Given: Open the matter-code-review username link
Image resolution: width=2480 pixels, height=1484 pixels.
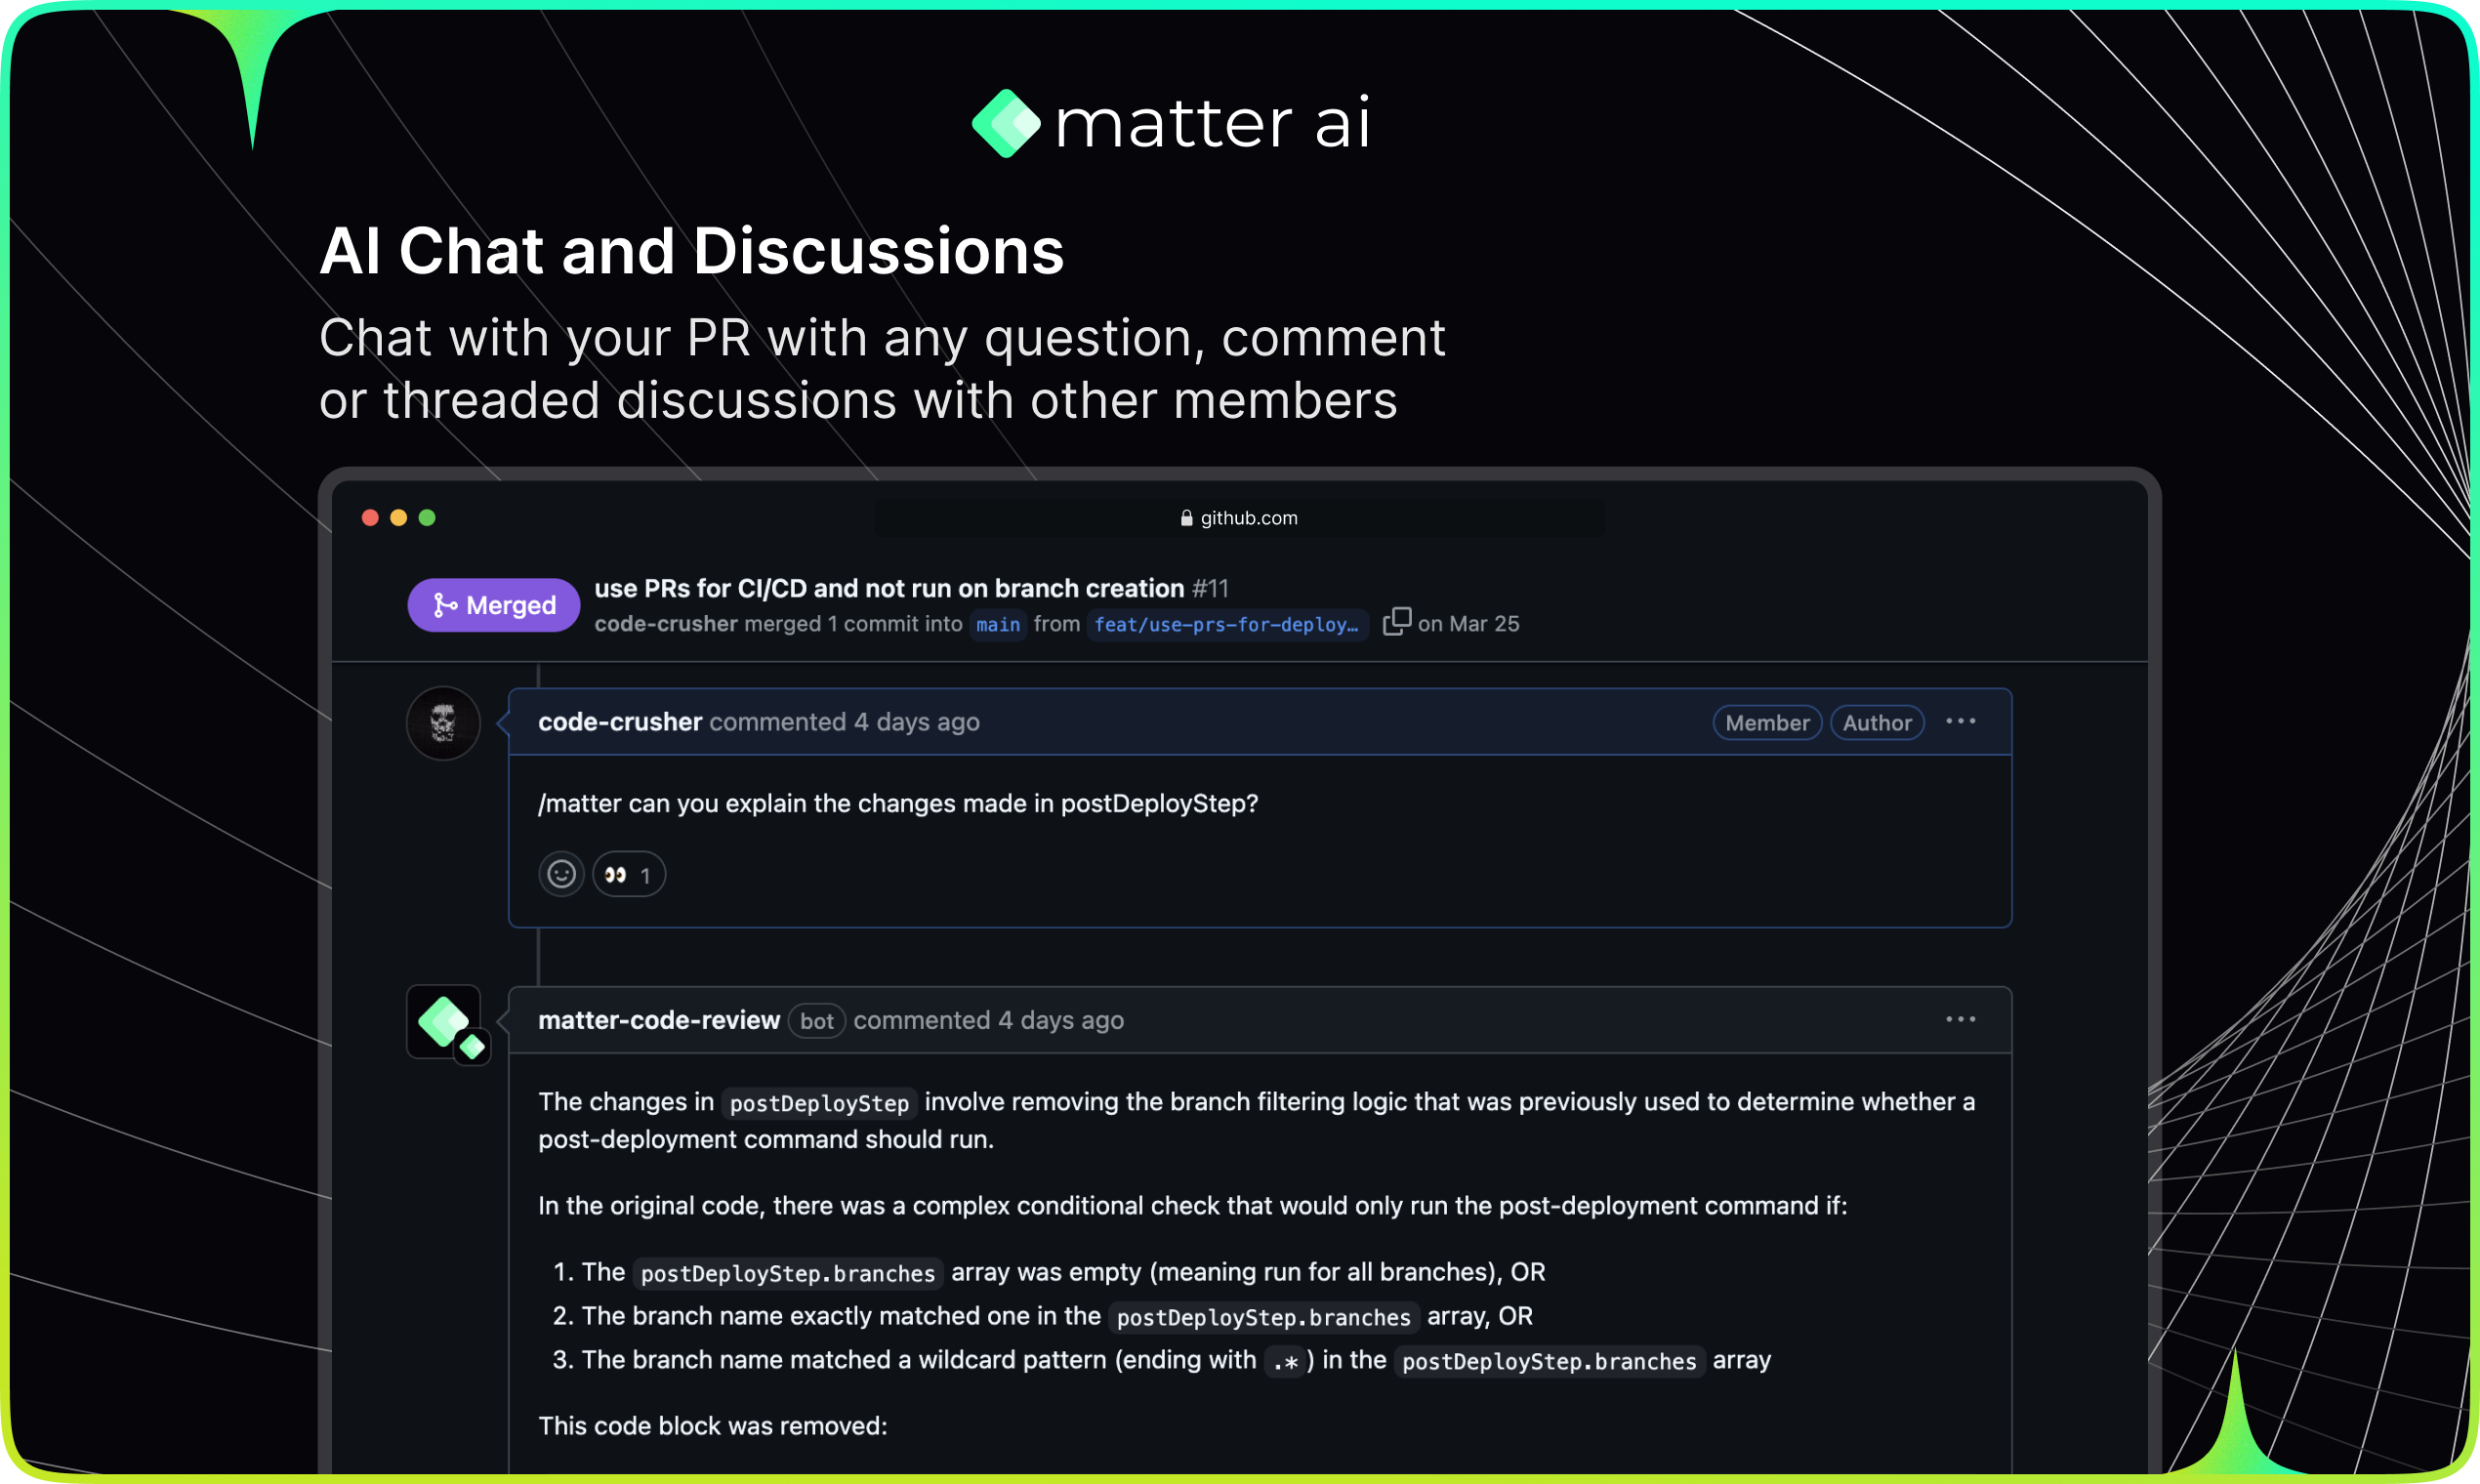Looking at the screenshot, I should pyautogui.click(x=658, y=1020).
